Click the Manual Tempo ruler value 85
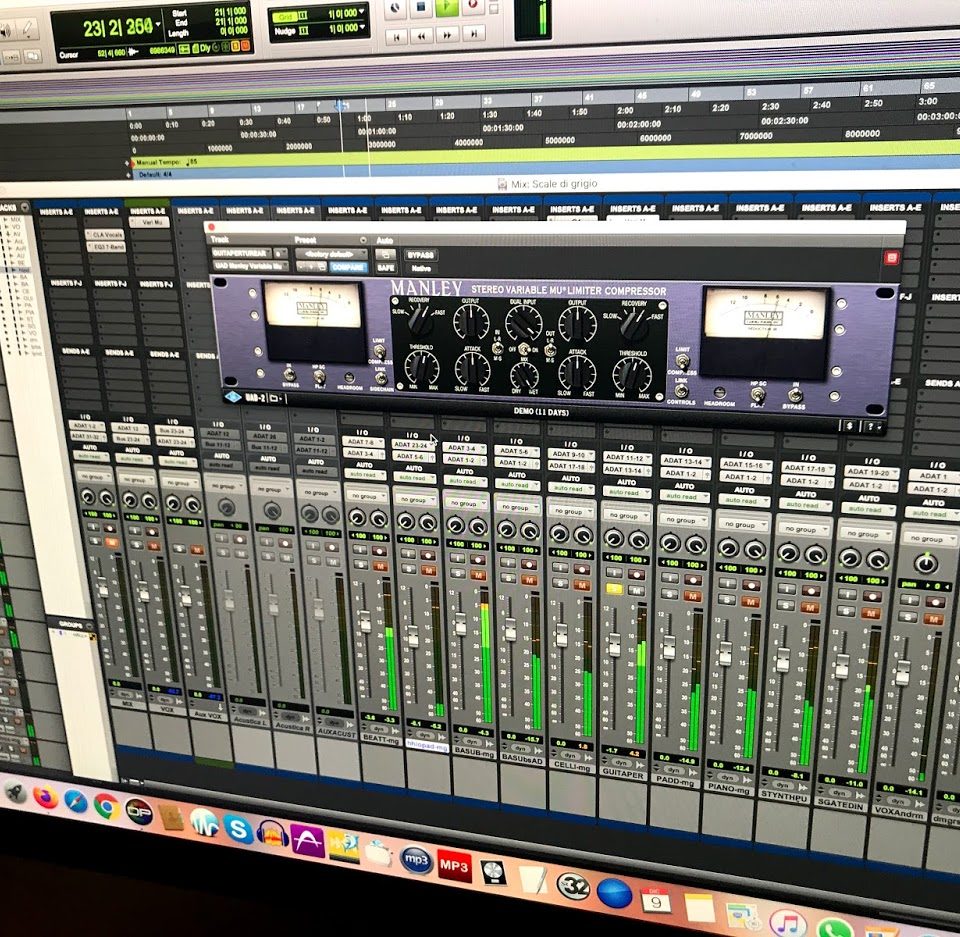The image size is (960, 937). (x=193, y=162)
